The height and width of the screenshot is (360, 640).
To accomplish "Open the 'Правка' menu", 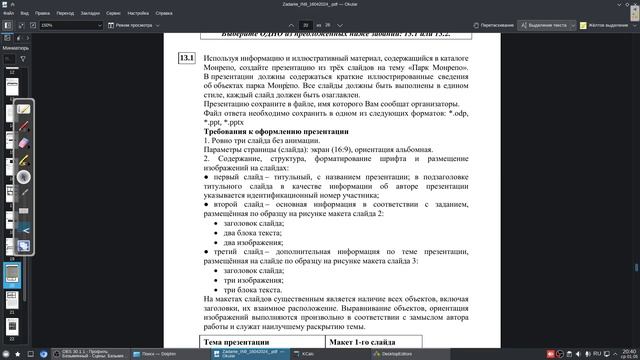I will (42, 13).
